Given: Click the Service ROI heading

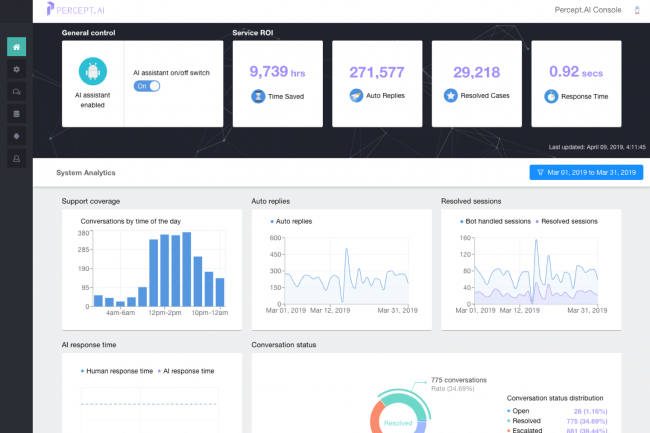Looking at the screenshot, I should tap(252, 33).
